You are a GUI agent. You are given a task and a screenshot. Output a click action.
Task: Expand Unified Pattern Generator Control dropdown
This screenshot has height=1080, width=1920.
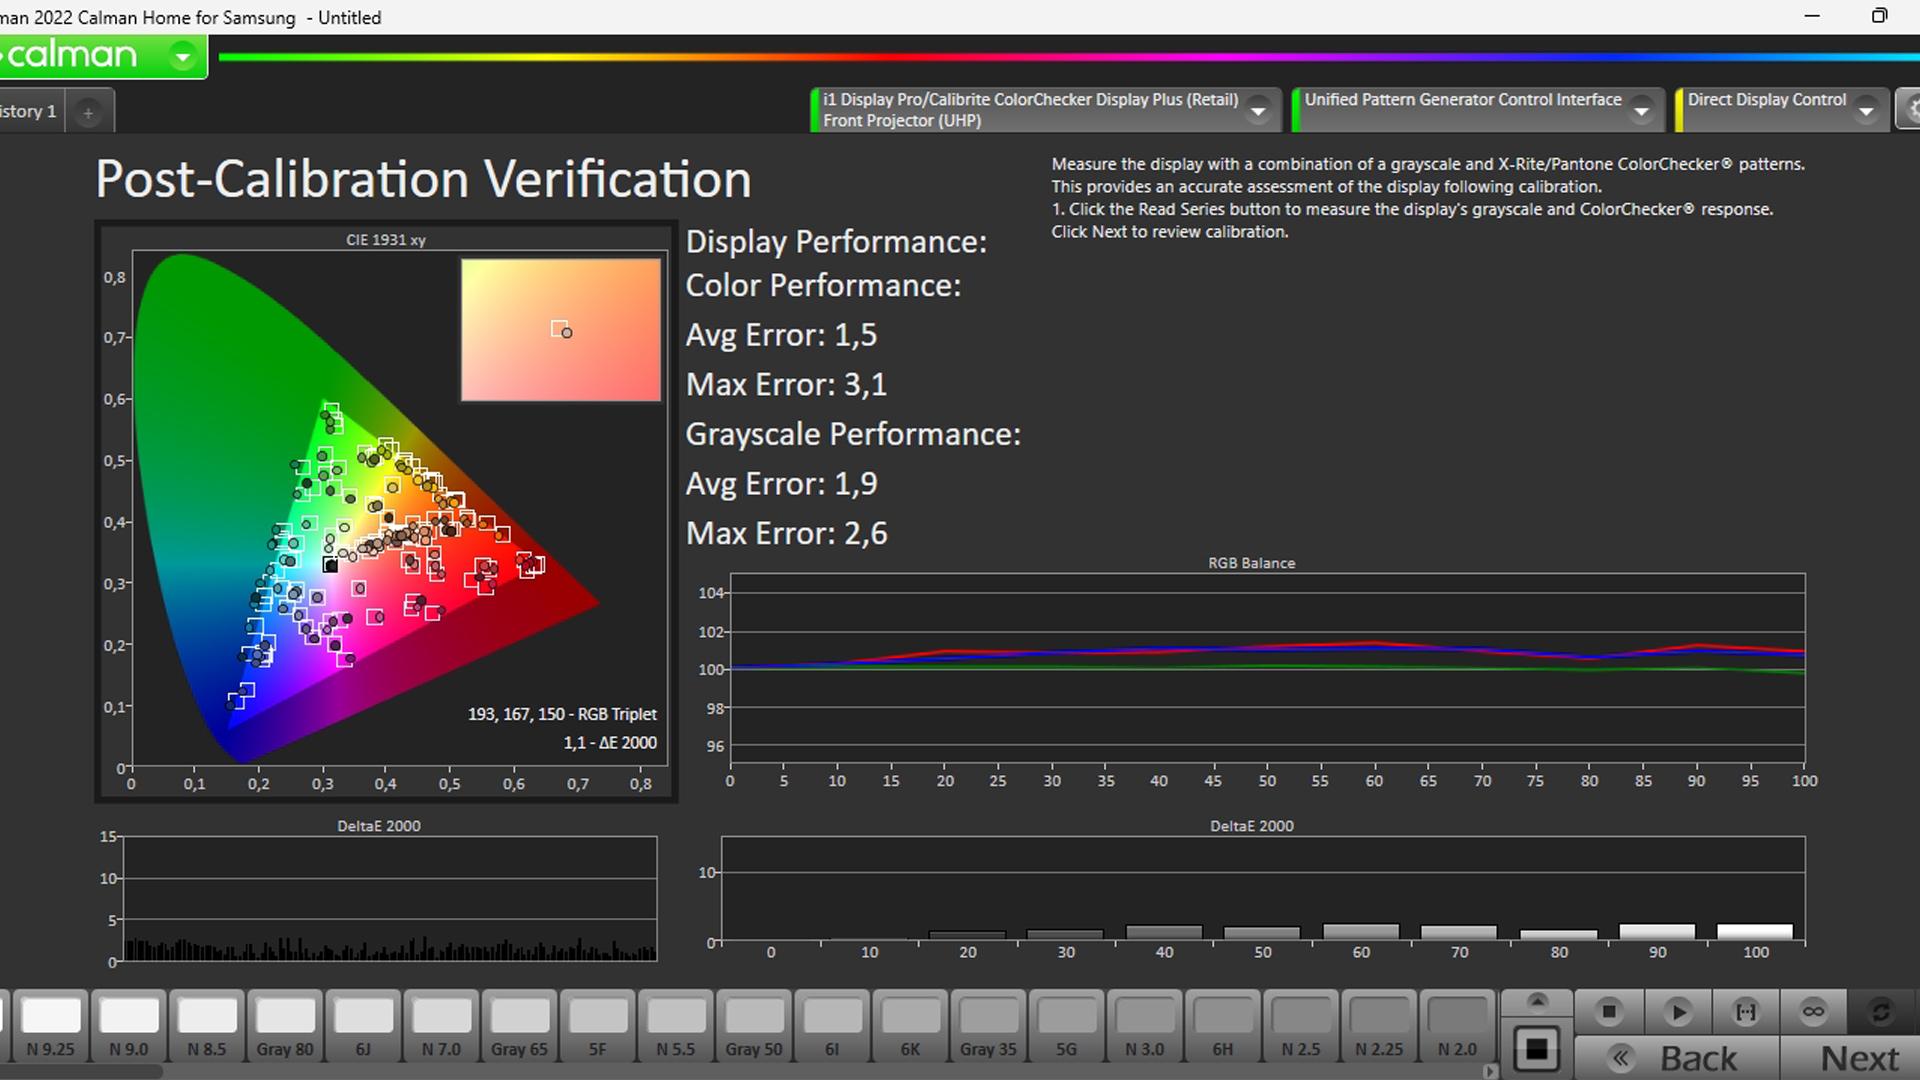coord(1641,111)
